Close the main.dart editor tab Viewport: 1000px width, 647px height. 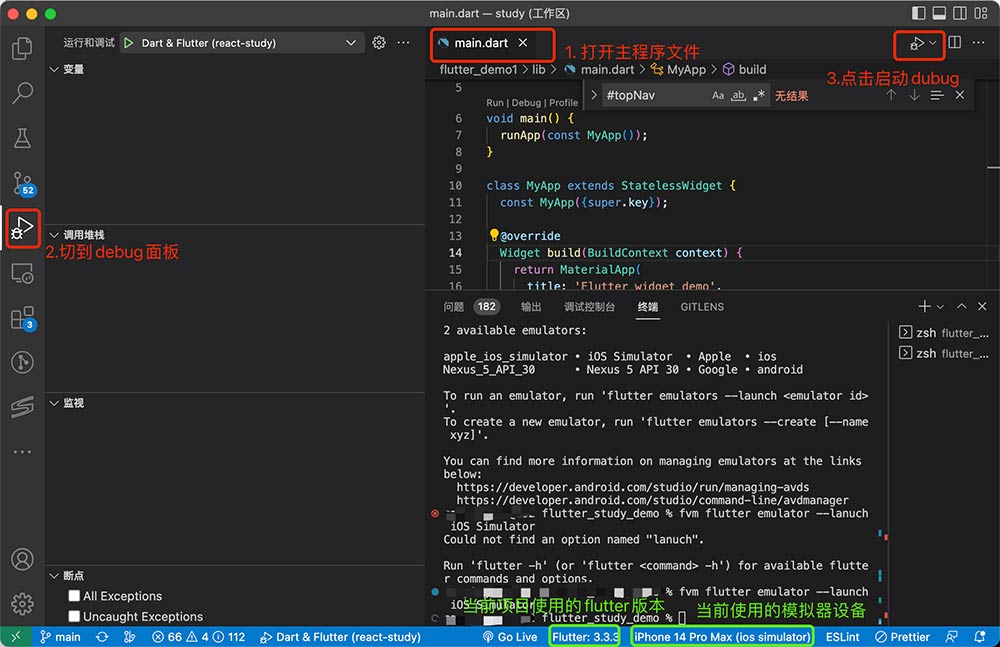pos(523,43)
